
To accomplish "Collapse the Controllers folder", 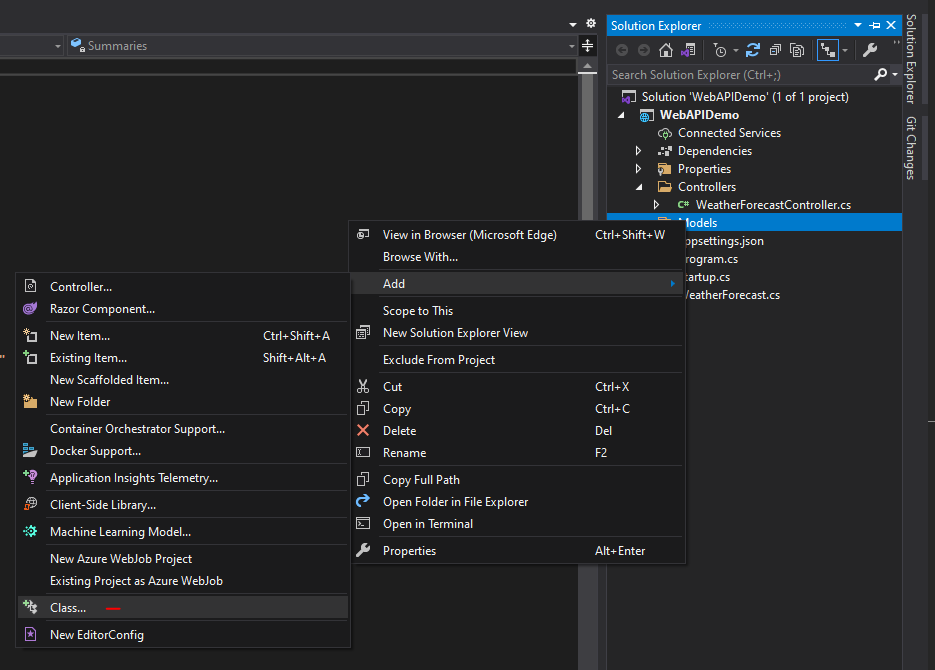I will pos(639,187).
